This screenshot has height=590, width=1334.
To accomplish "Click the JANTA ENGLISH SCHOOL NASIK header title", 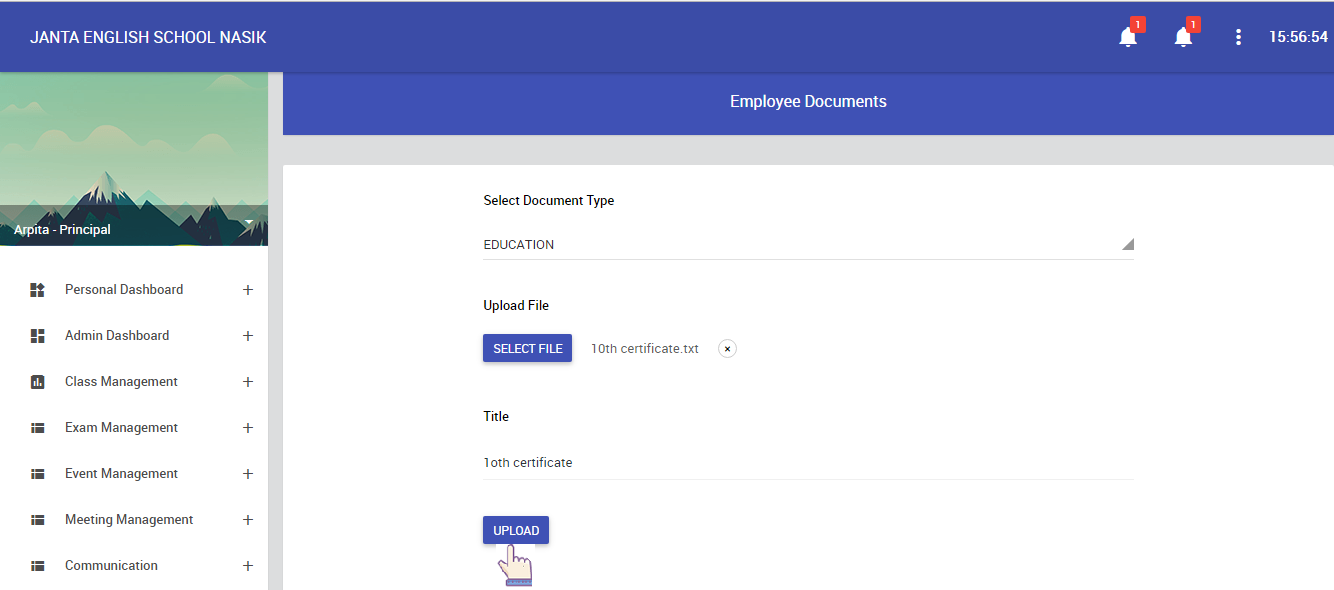I will click(x=148, y=37).
